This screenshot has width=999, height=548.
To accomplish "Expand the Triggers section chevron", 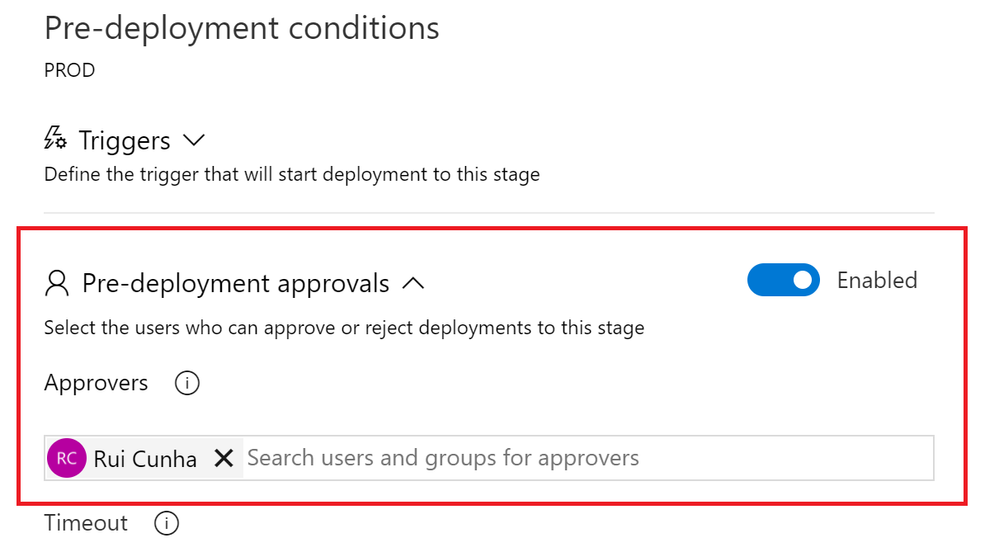I will [193, 140].
